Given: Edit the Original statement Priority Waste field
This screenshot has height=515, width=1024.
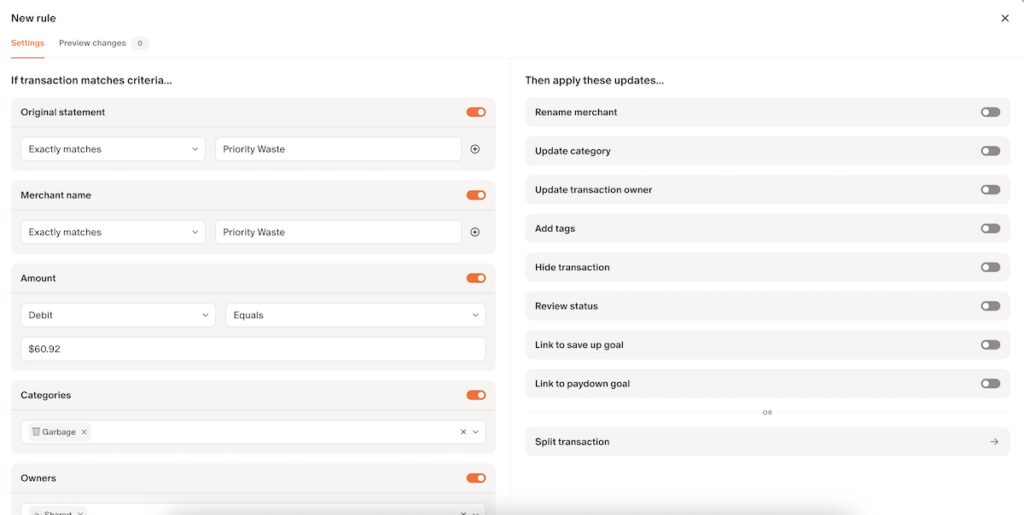Looking at the screenshot, I should pyautogui.click(x=338, y=149).
